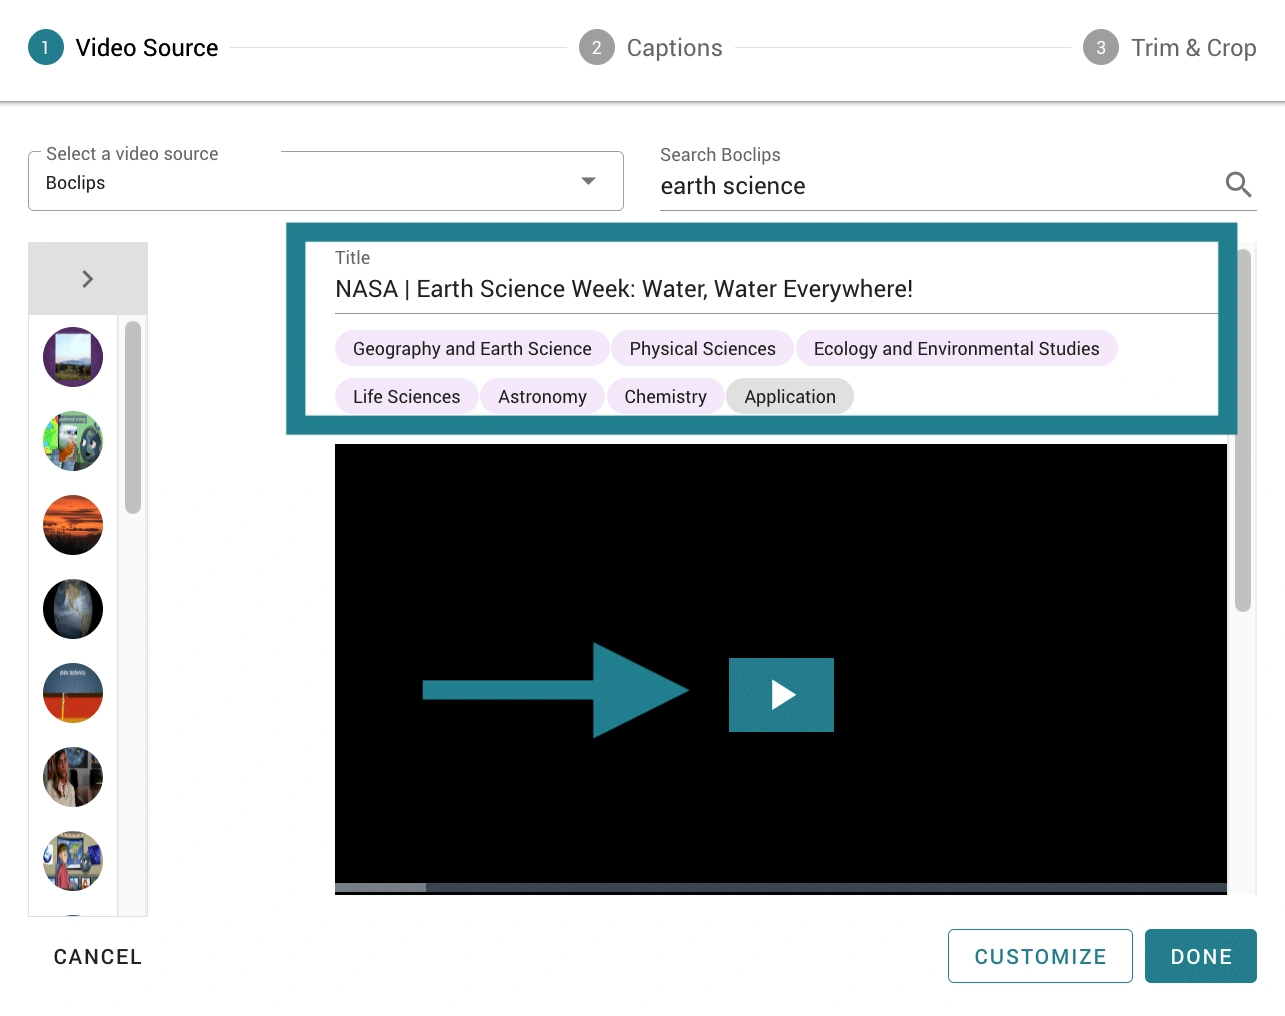Viewport: 1285px width, 1016px height.
Task: Click the search magnifier icon
Action: pos(1238,185)
